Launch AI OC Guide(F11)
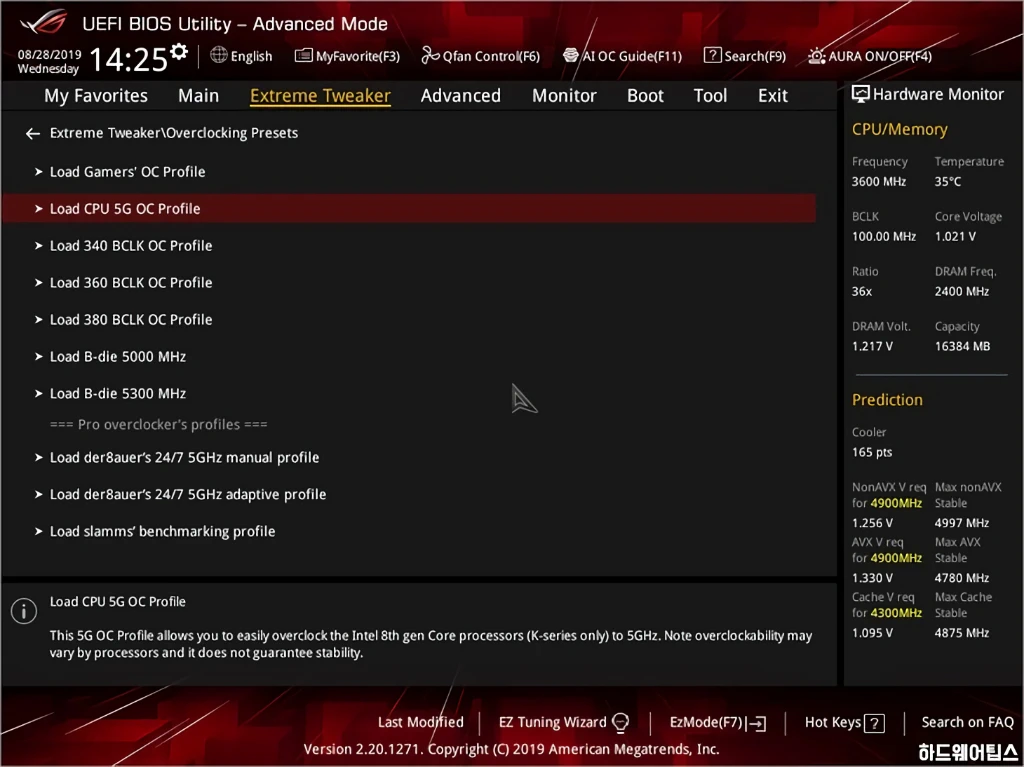This screenshot has width=1024, height=767. [x=622, y=56]
